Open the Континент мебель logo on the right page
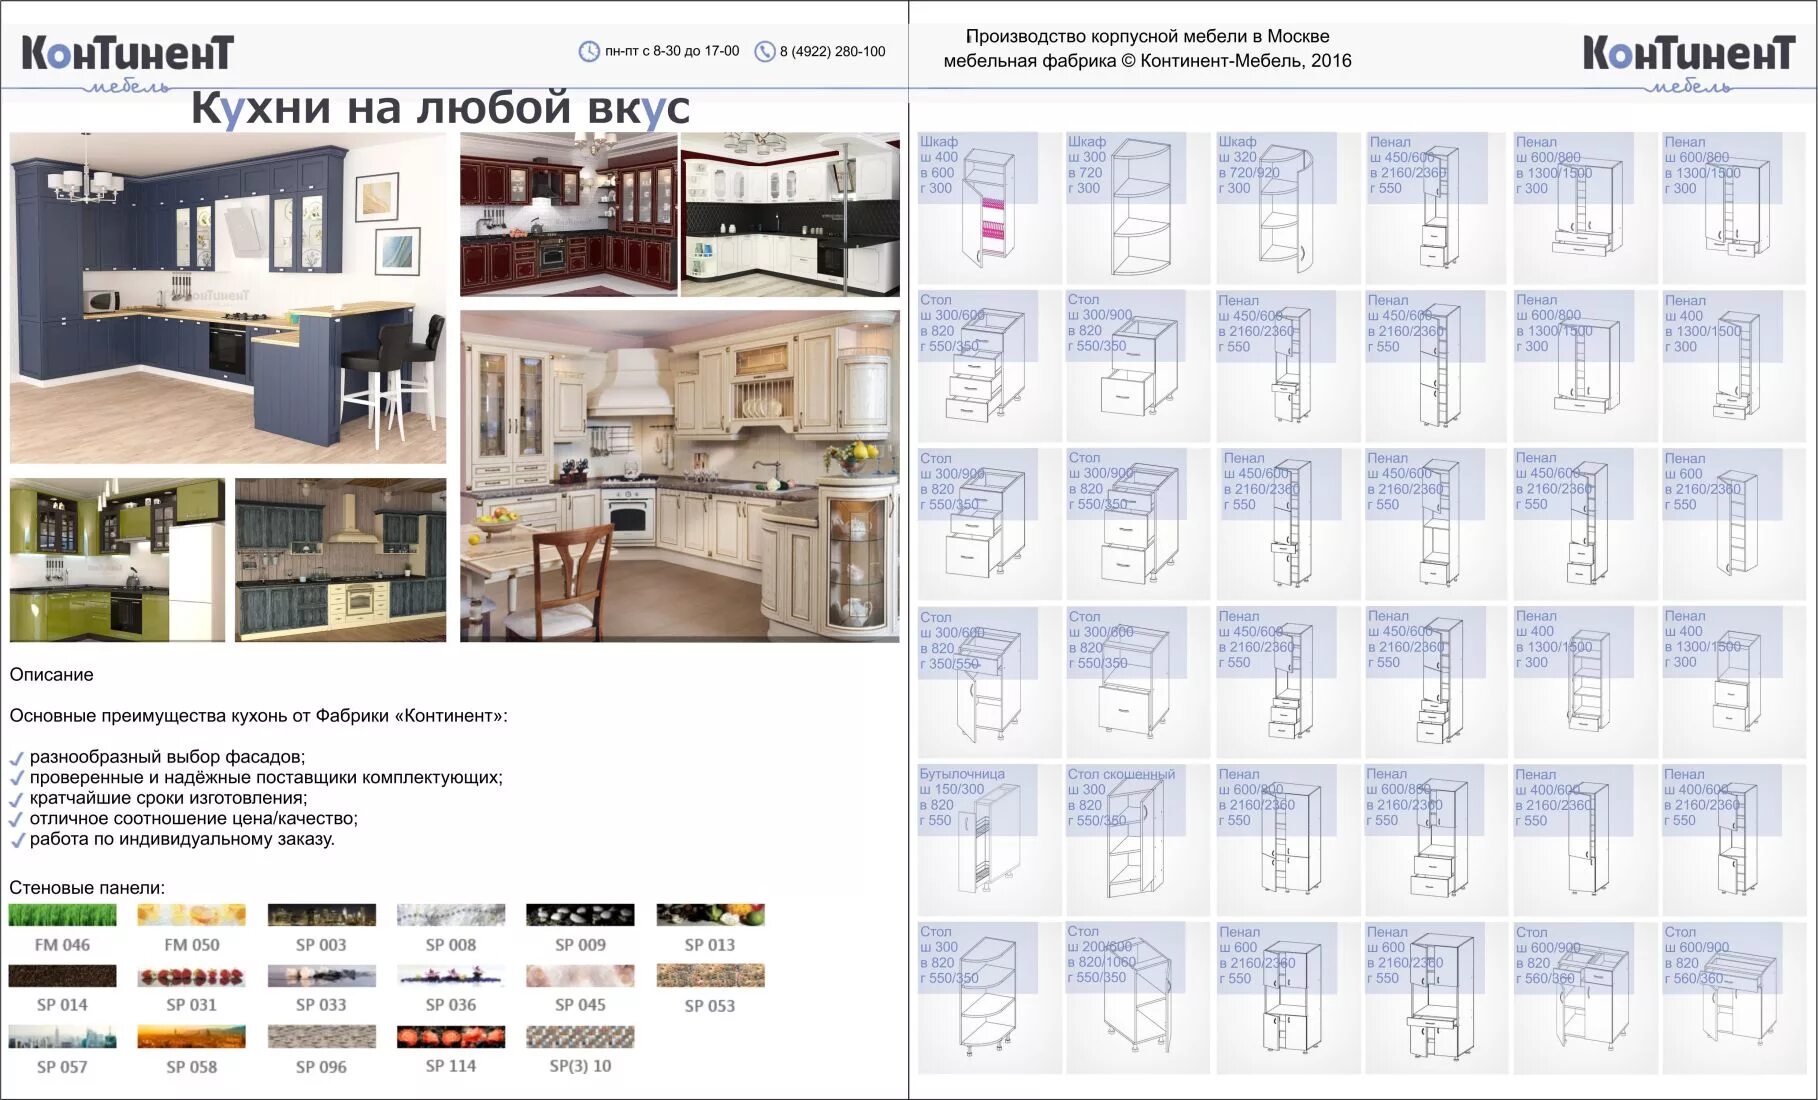 [1689, 63]
